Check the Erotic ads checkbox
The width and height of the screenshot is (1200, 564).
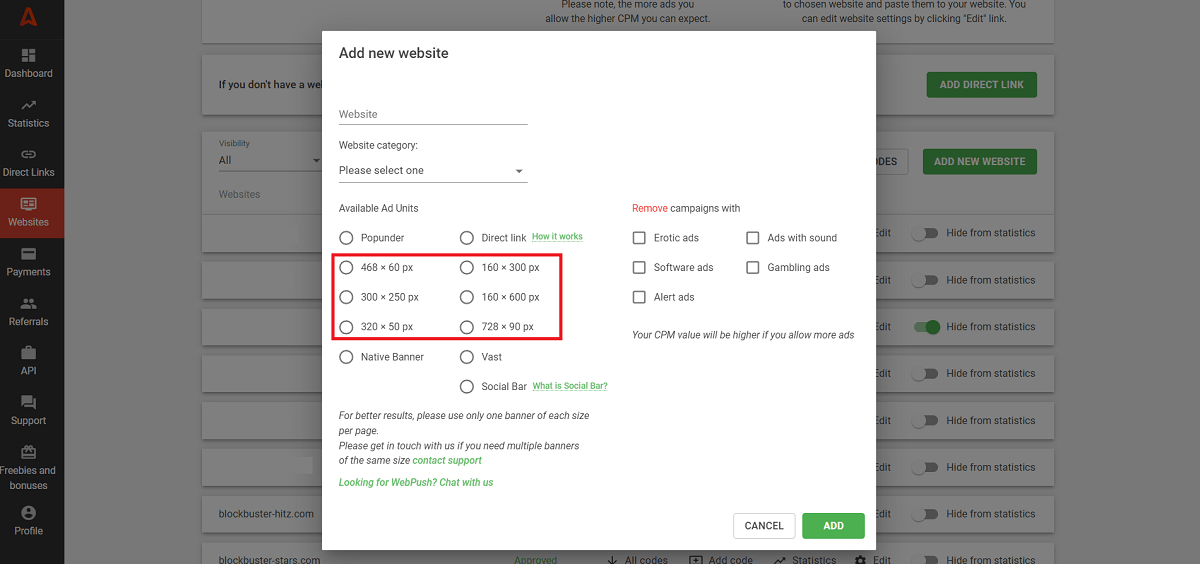click(639, 238)
